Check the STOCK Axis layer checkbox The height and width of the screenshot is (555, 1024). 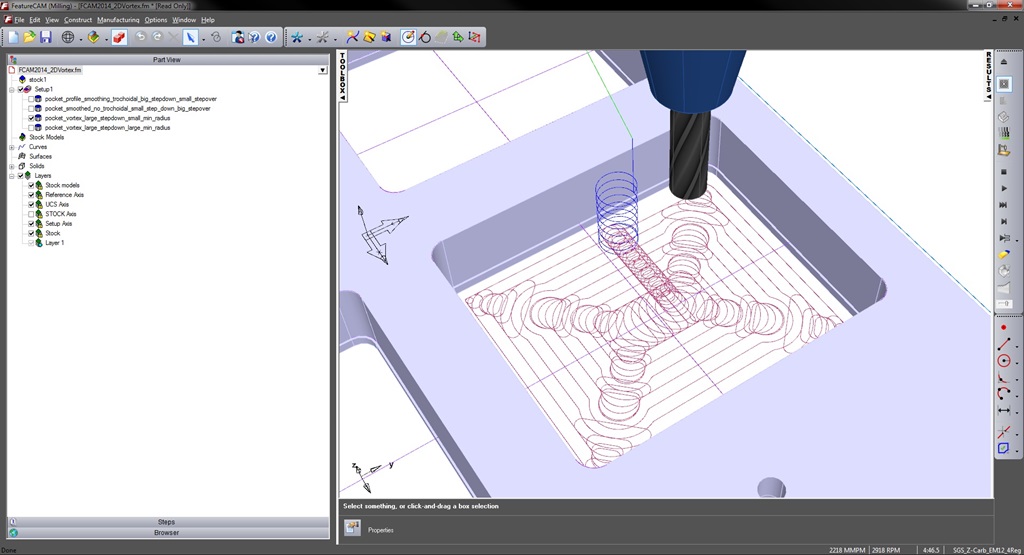click(31, 214)
